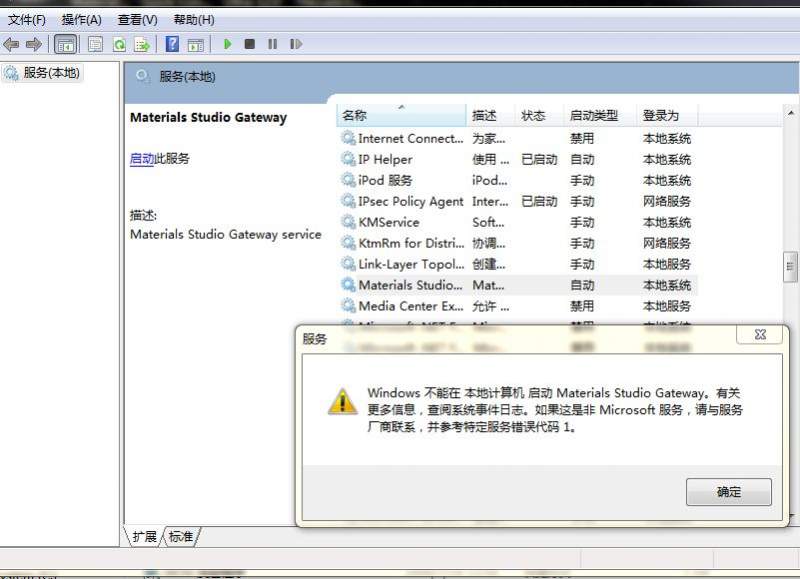Switch to the 标准 tab
Image resolution: width=800 pixels, height=579 pixels.
[181, 537]
